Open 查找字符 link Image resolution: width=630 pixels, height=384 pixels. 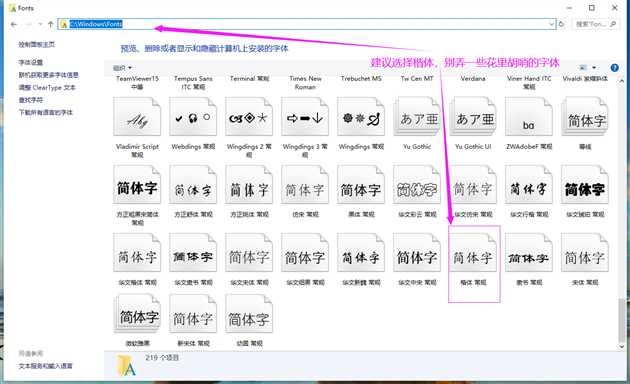pos(31,100)
